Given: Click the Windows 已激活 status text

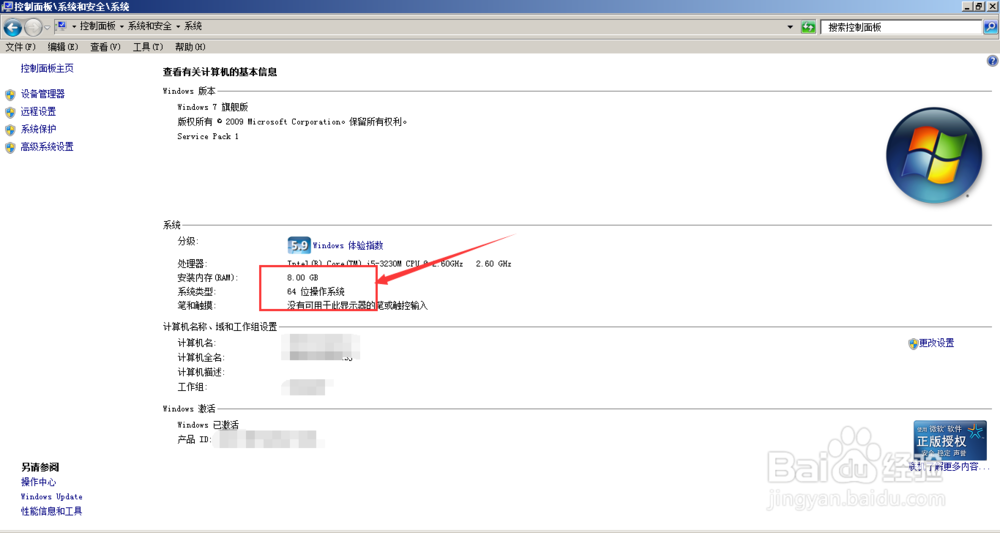Looking at the screenshot, I should pos(208,425).
